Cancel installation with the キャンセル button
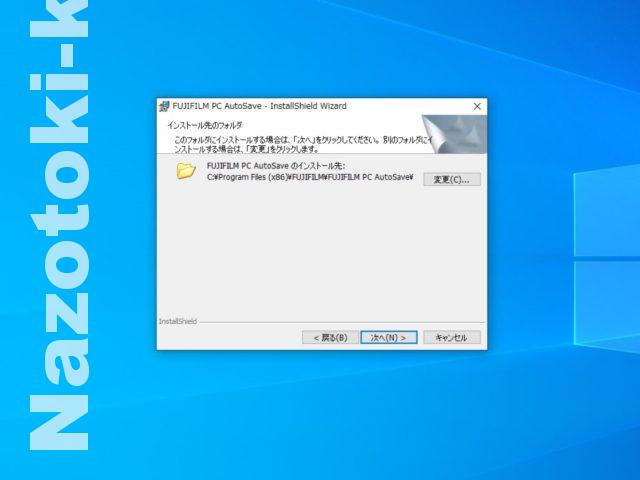The height and width of the screenshot is (480, 640). tap(451, 338)
